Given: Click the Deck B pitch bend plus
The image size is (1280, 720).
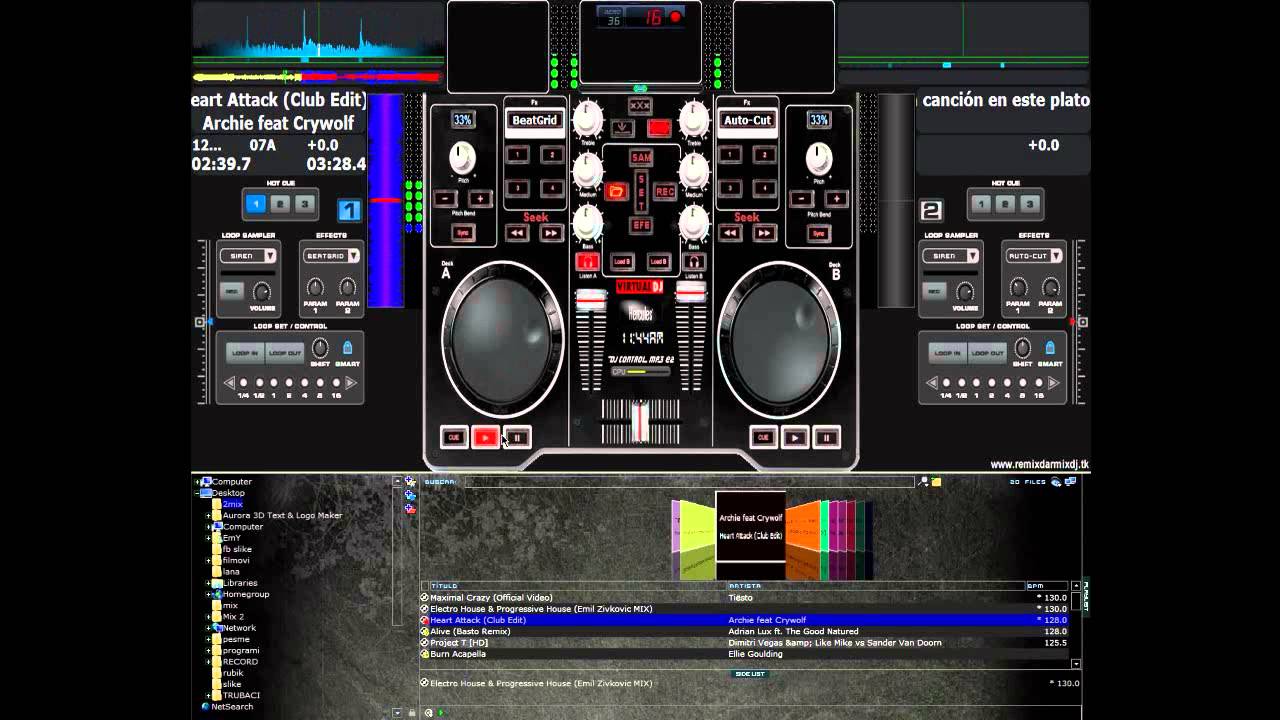Looking at the screenshot, I should [x=836, y=199].
